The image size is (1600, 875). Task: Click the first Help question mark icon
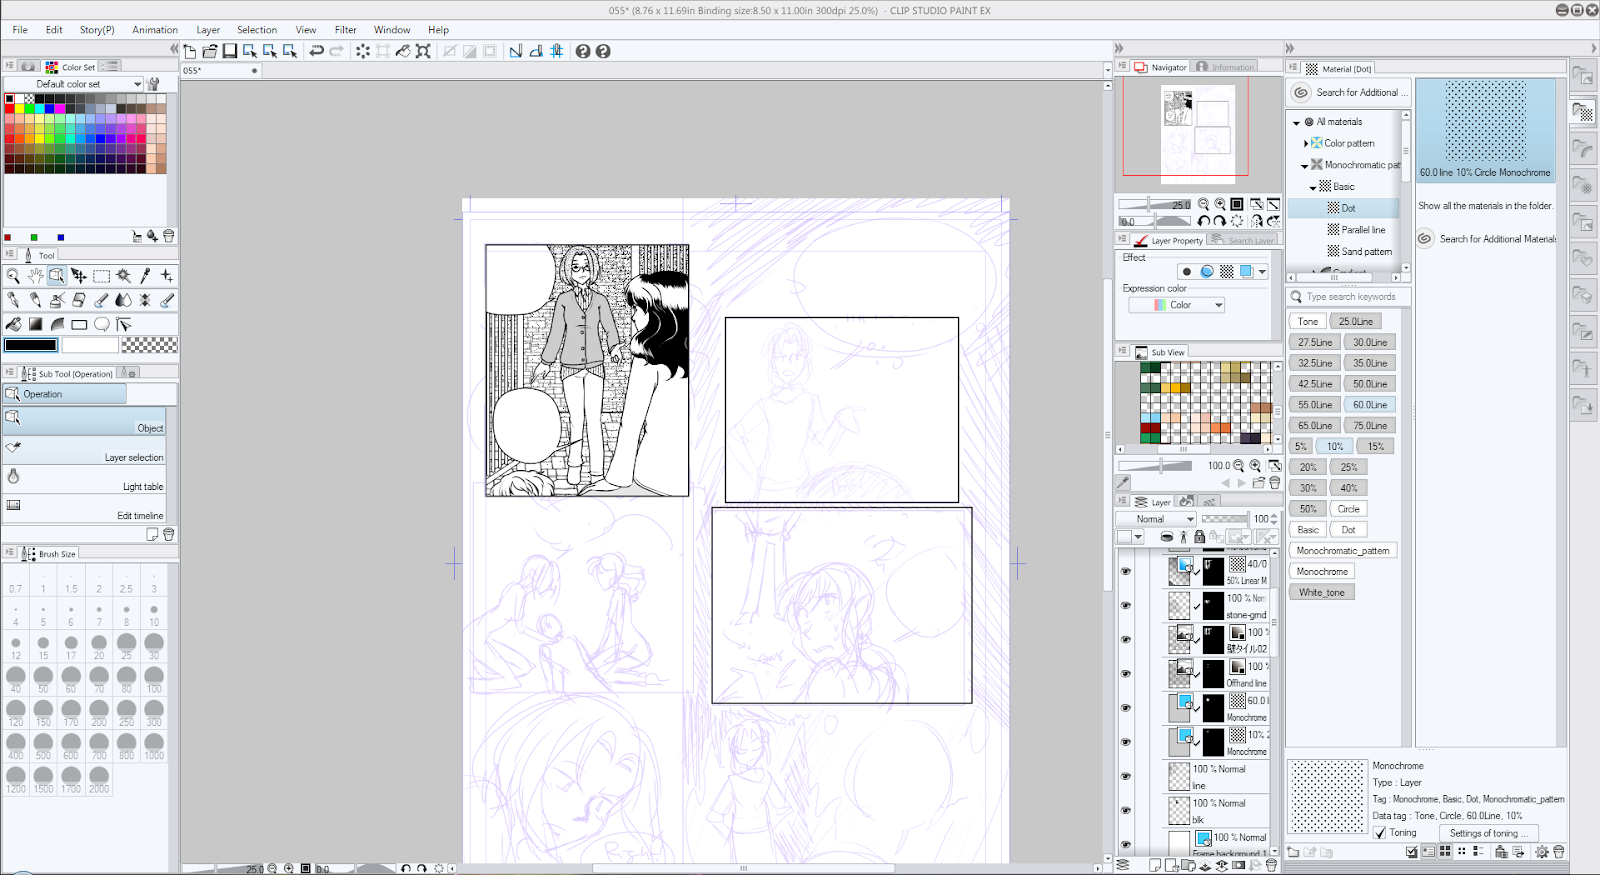(583, 51)
